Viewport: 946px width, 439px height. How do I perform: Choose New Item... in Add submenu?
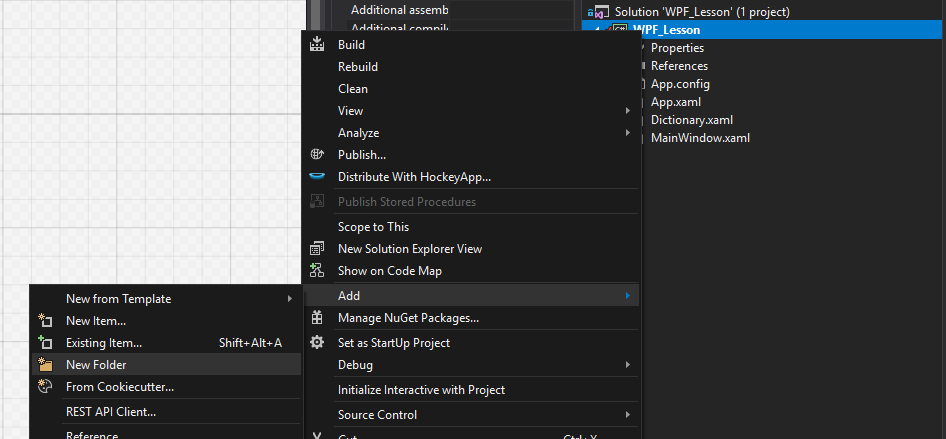coord(165,321)
